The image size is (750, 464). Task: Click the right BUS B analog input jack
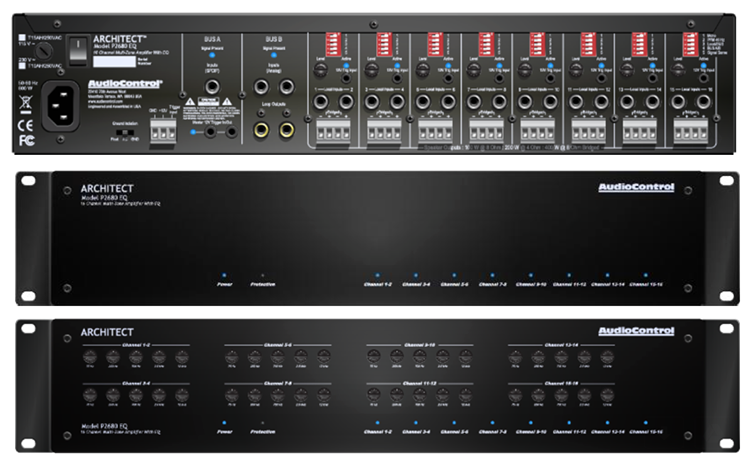[286, 87]
